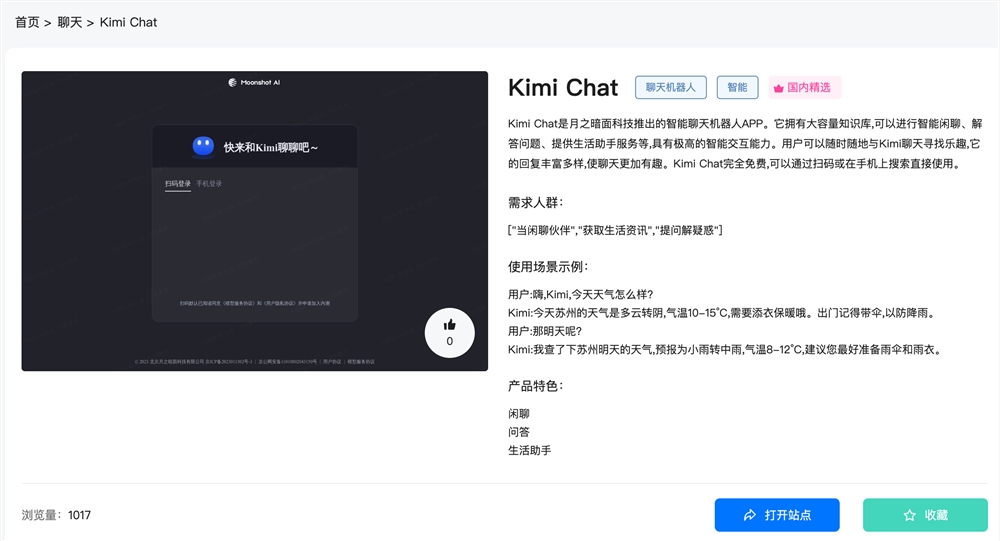Viewport: 1000px width, 541px height.
Task: Select the 智能 tag
Action: point(737,87)
